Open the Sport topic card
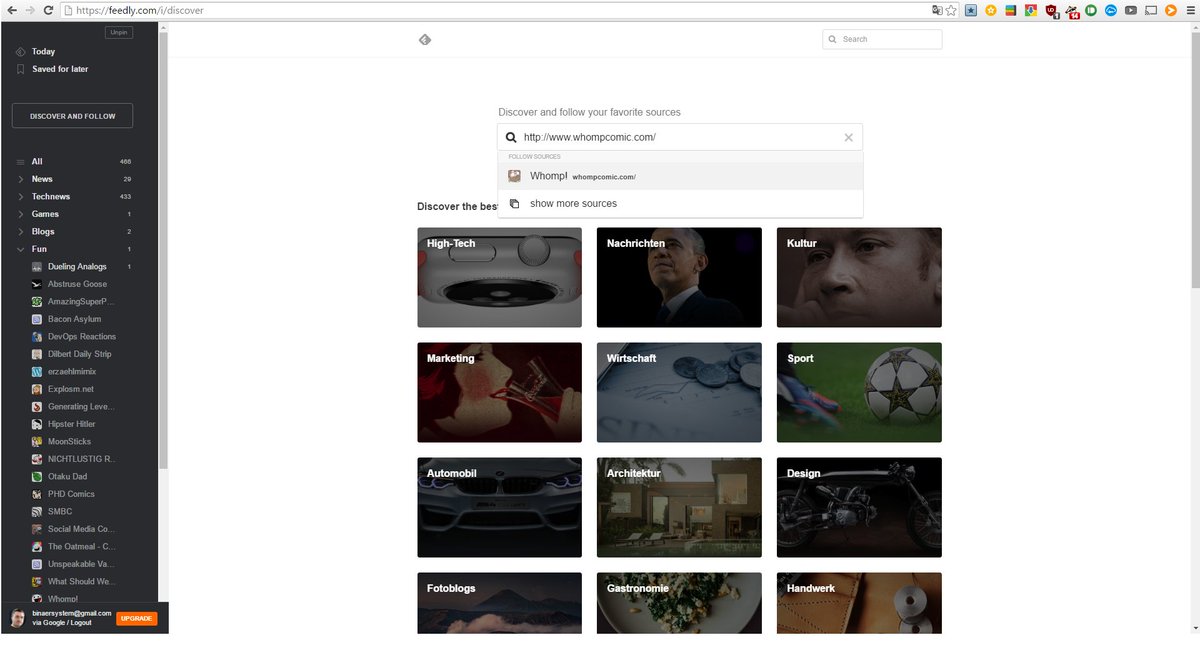 (859, 392)
